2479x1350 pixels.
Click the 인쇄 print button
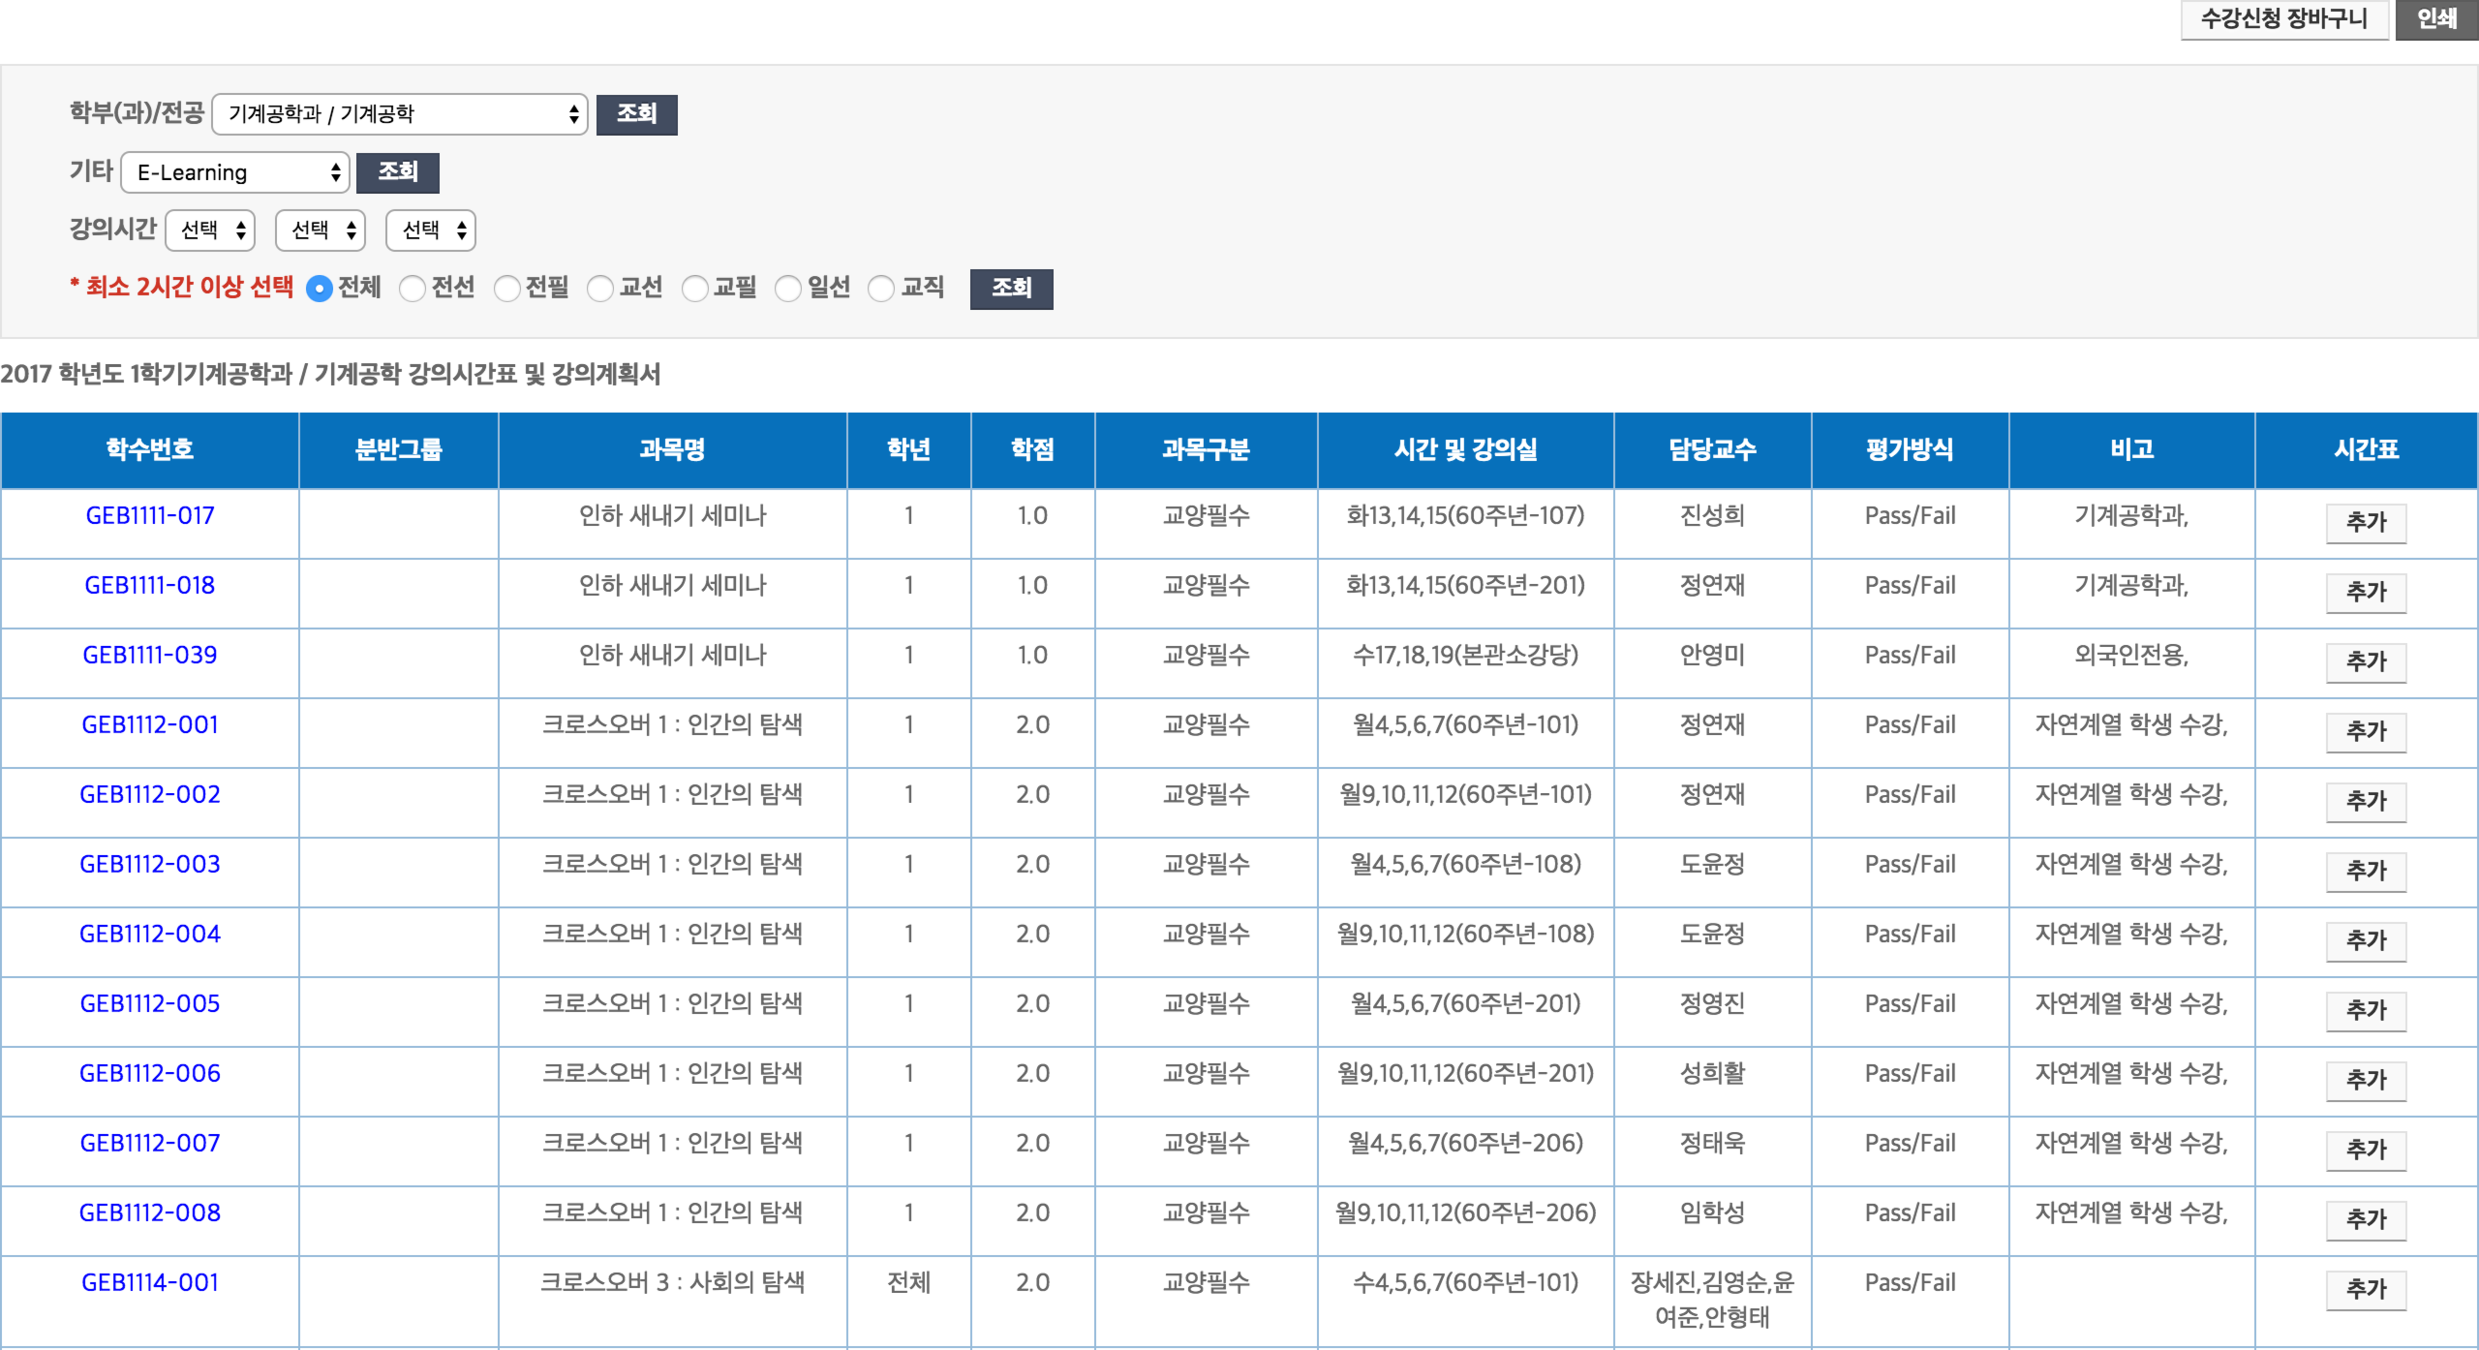2436,19
